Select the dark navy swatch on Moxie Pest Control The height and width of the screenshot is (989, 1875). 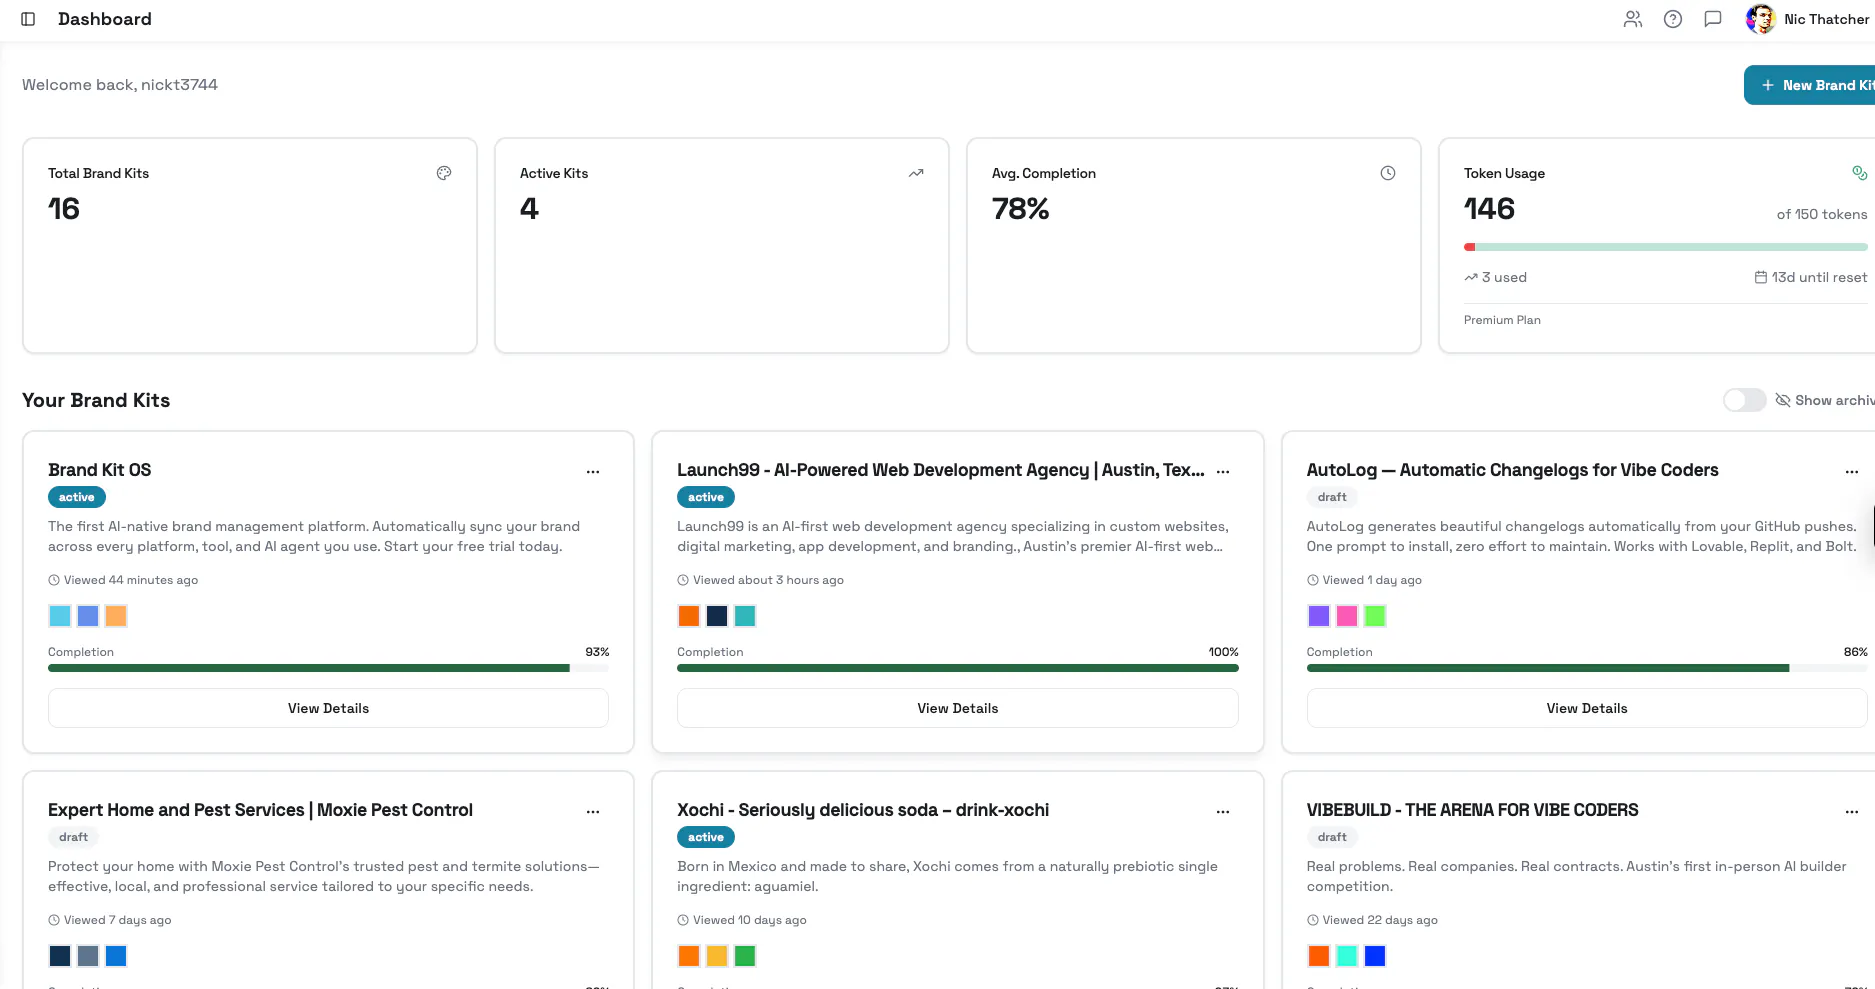60,956
